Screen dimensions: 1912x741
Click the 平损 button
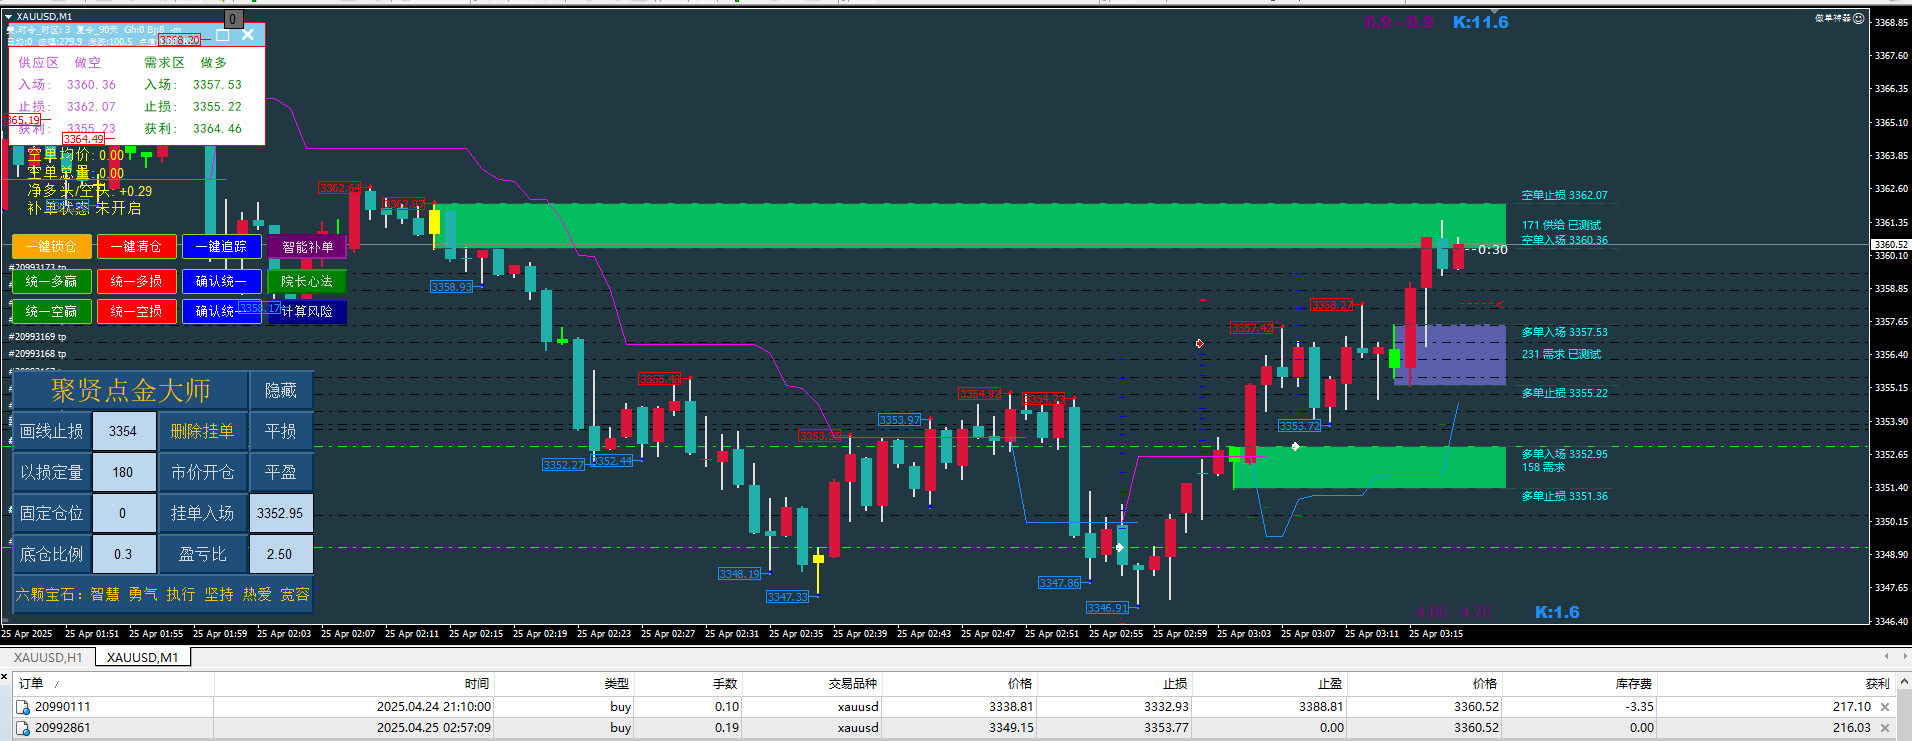(x=281, y=431)
